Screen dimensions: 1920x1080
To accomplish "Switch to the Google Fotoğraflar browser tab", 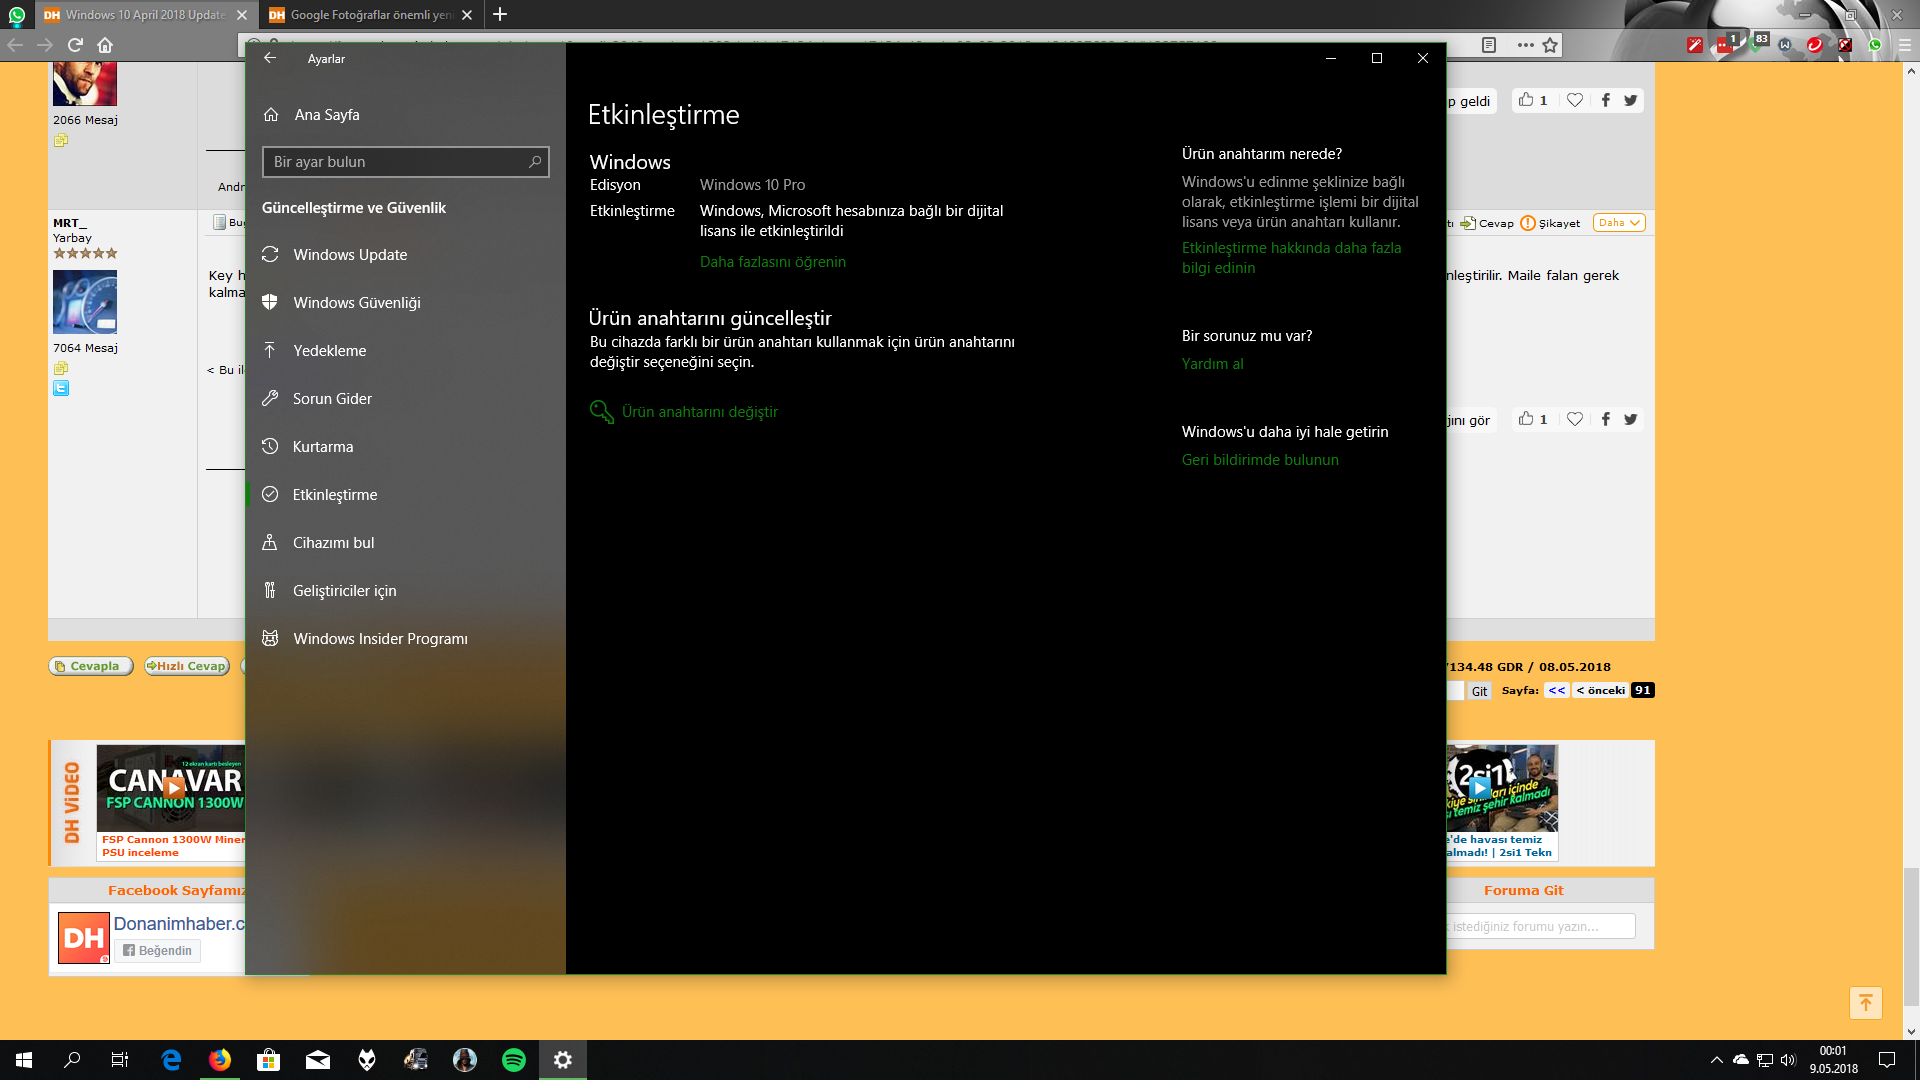I will point(370,15).
